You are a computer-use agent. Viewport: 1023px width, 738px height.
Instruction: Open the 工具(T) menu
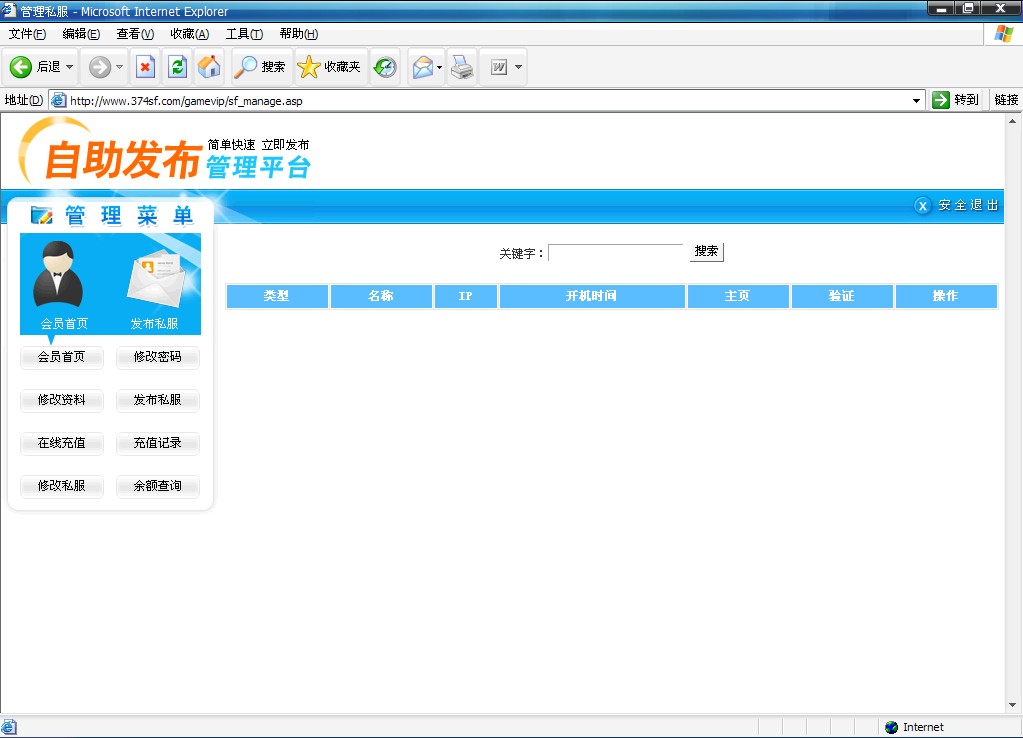click(244, 34)
